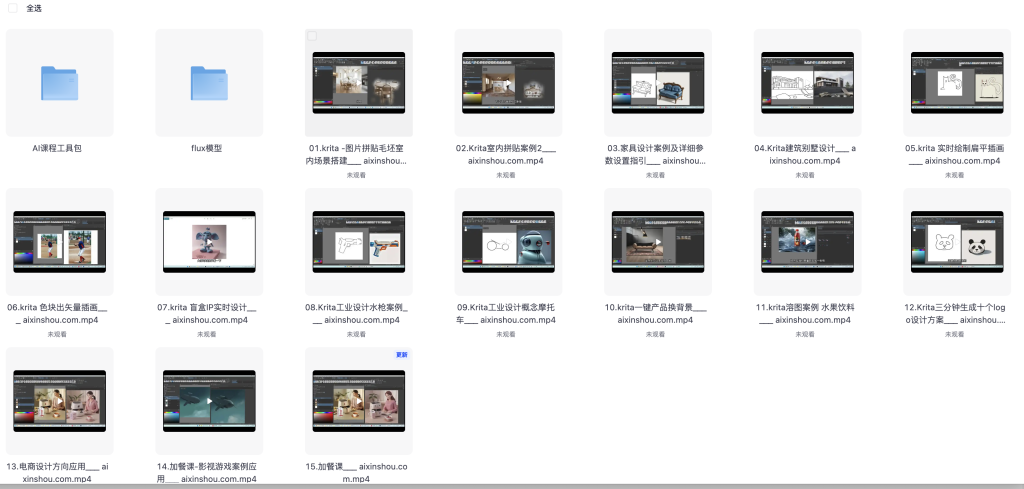The width and height of the screenshot is (1024, 489).
Task: Click the 03.家具设计案例 video thumbnail
Action: pos(658,81)
